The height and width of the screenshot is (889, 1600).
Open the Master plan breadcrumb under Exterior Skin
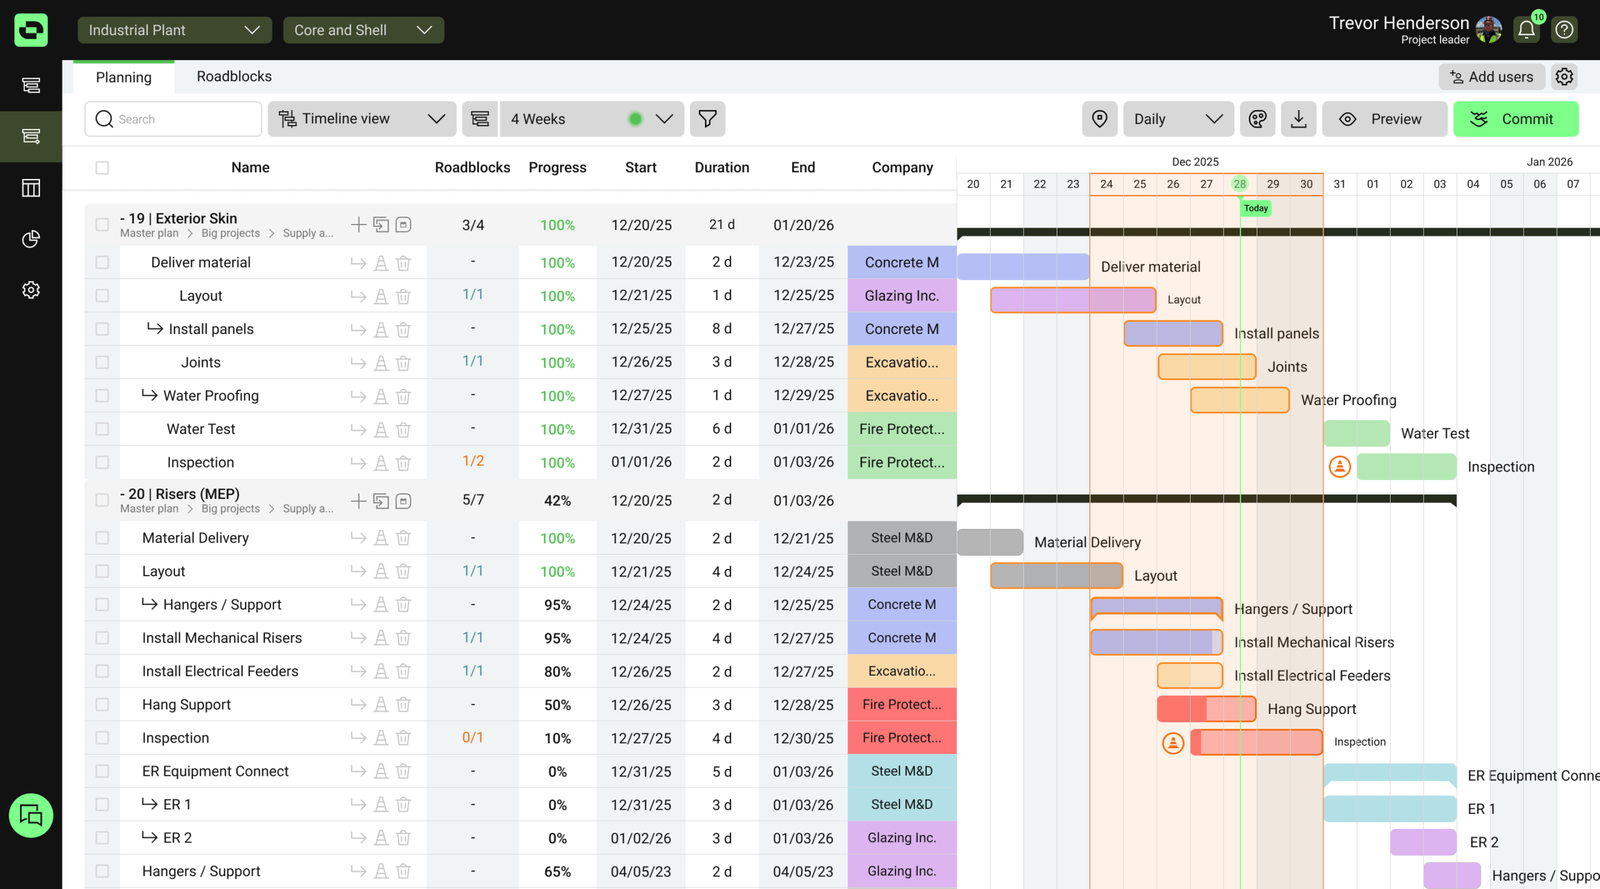pos(149,233)
